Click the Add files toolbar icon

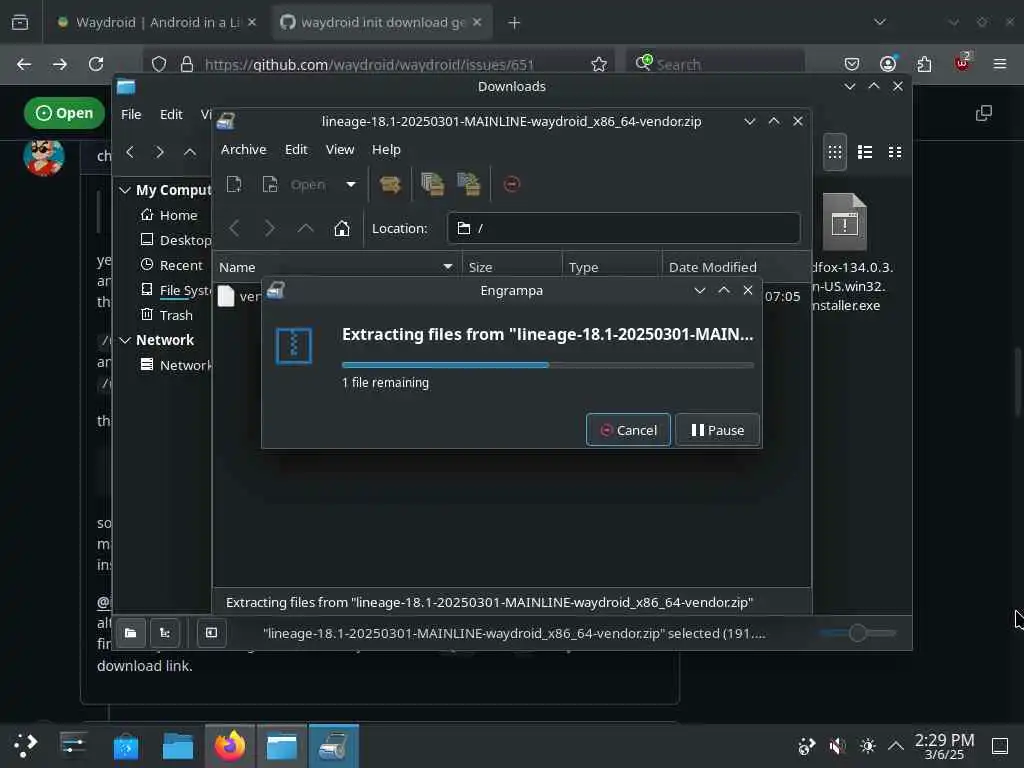tap(432, 184)
